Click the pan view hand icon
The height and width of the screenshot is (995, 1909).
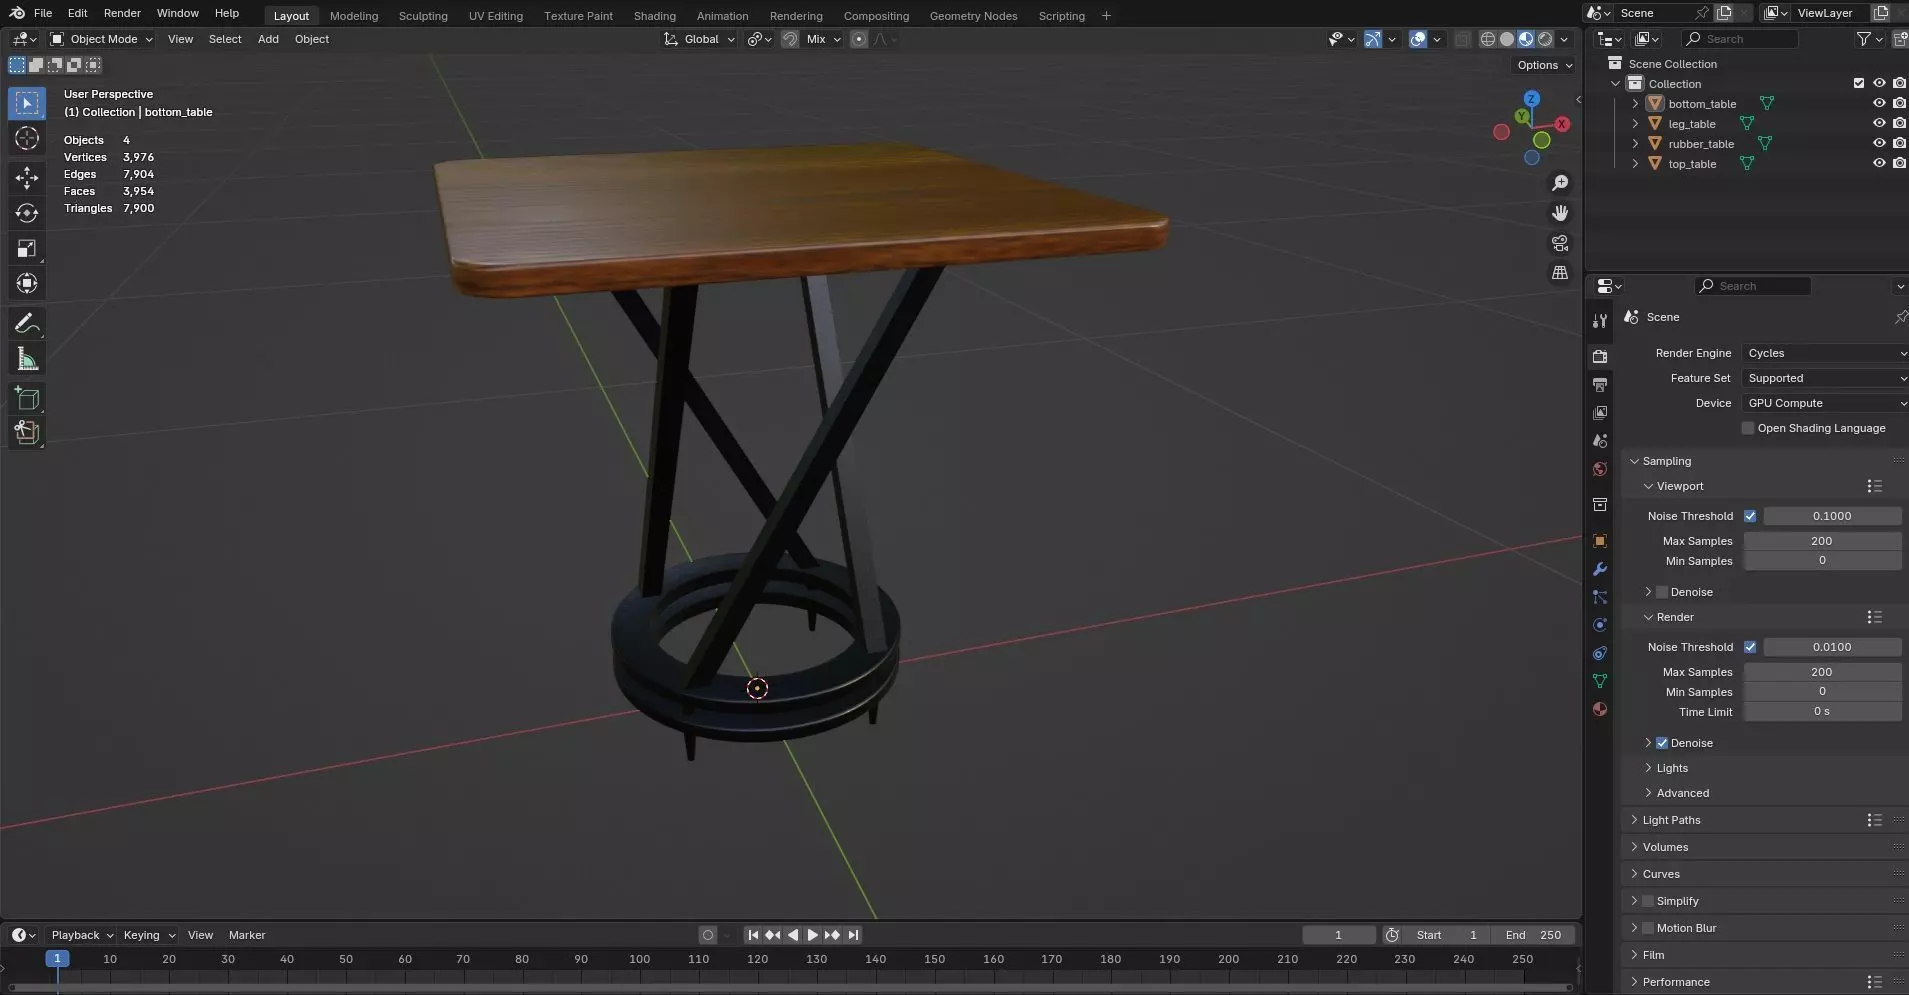[x=1560, y=213]
